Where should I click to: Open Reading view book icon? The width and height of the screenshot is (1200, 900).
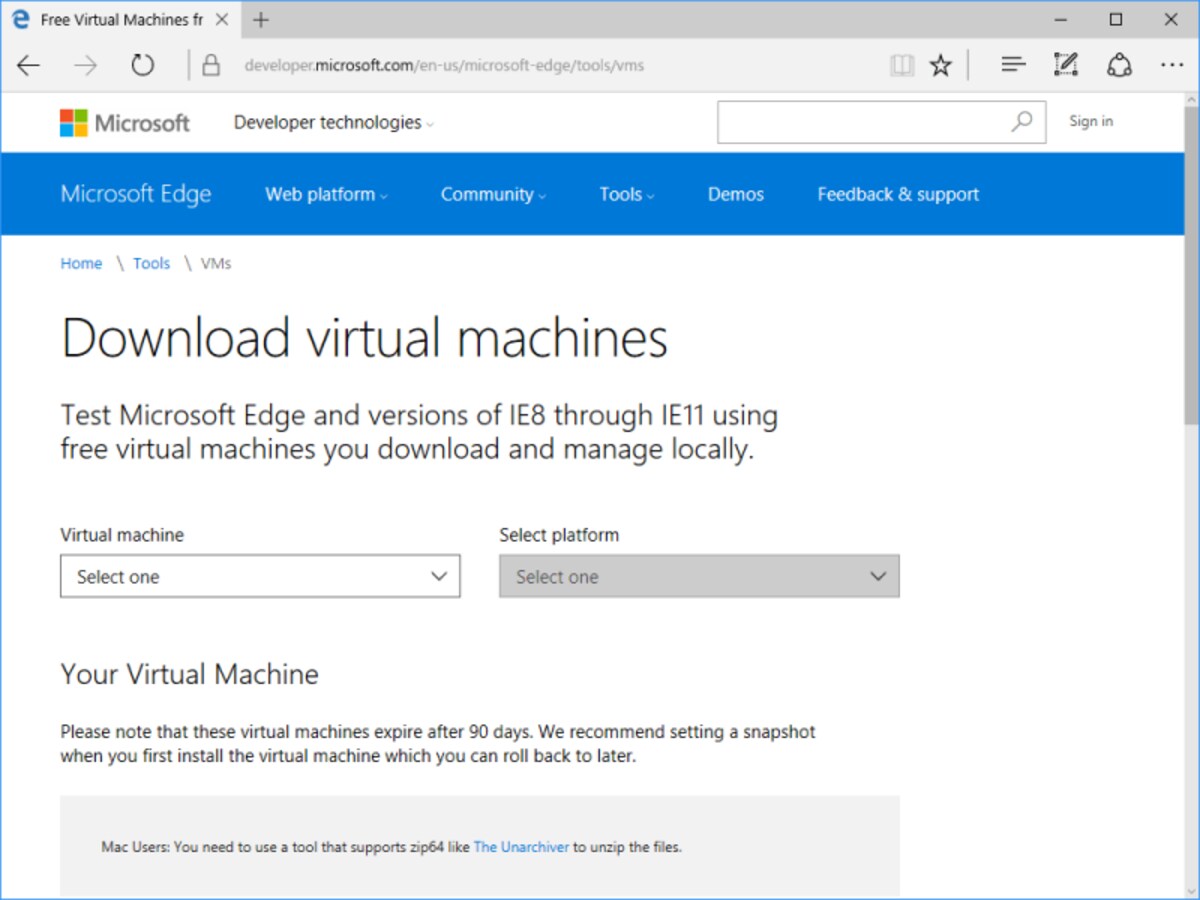coord(901,66)
